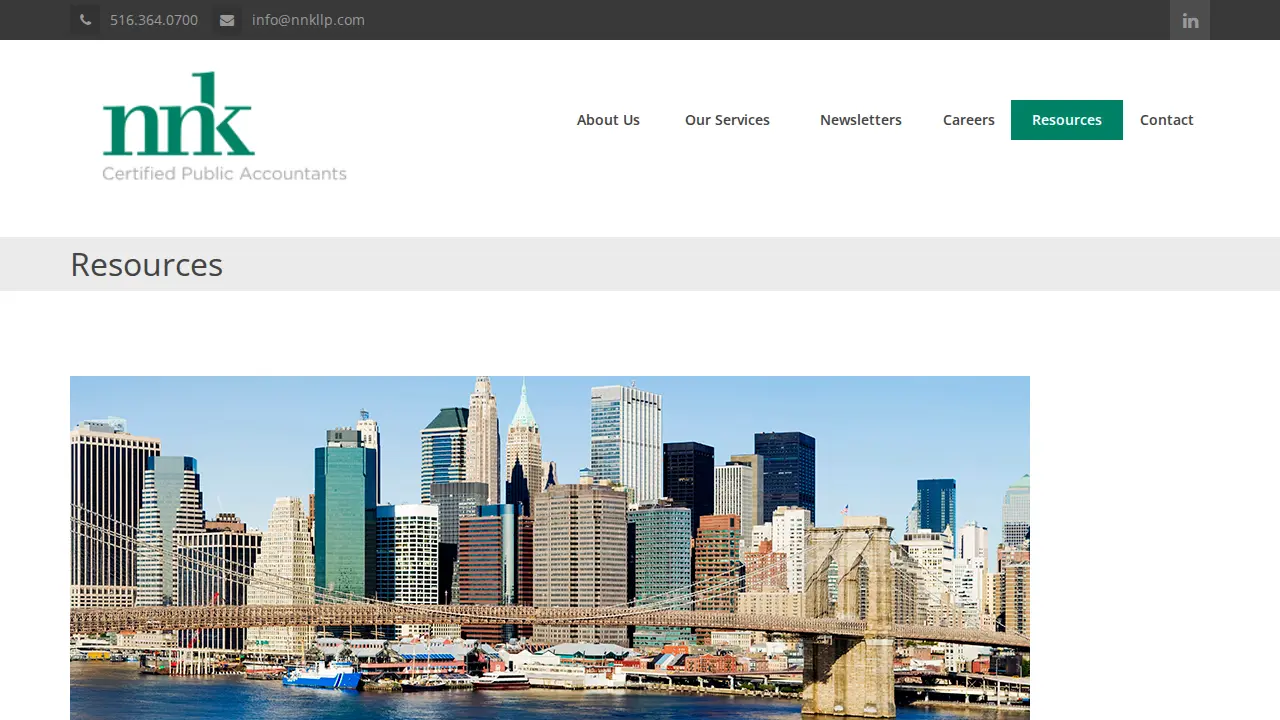Click the info@nnkllp.com email link
Image resolution: width=1280 pixels, height=720 pixels.
pyautogui.click(x=308, y=20)
